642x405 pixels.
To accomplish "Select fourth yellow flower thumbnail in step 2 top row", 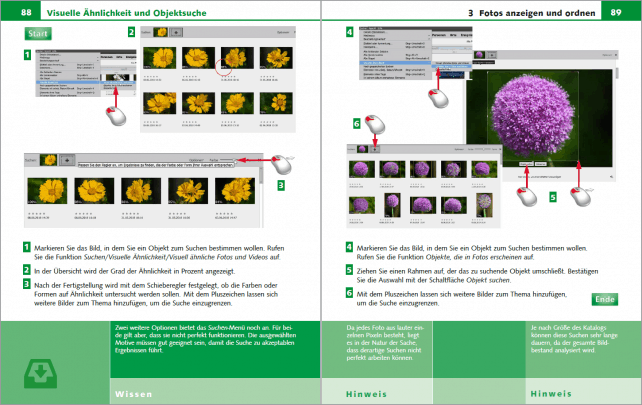I will pyautogui.click(x=276, y=57).
